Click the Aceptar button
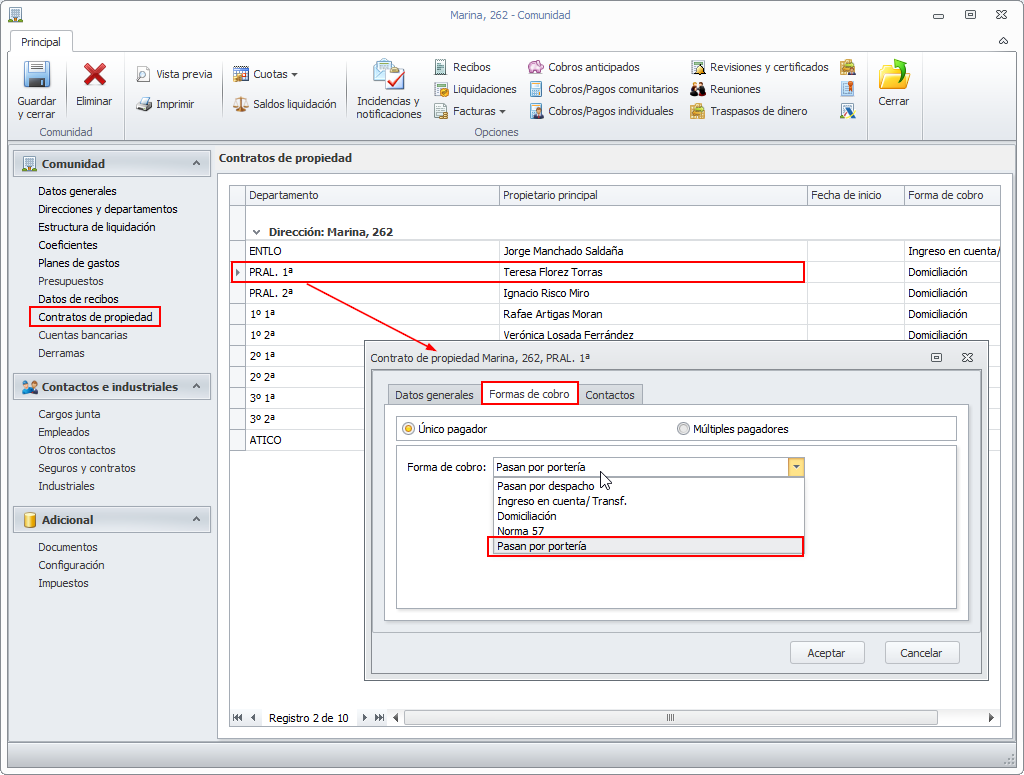The height and width of the screenshot is (775, 1024). tap(827, 653)
